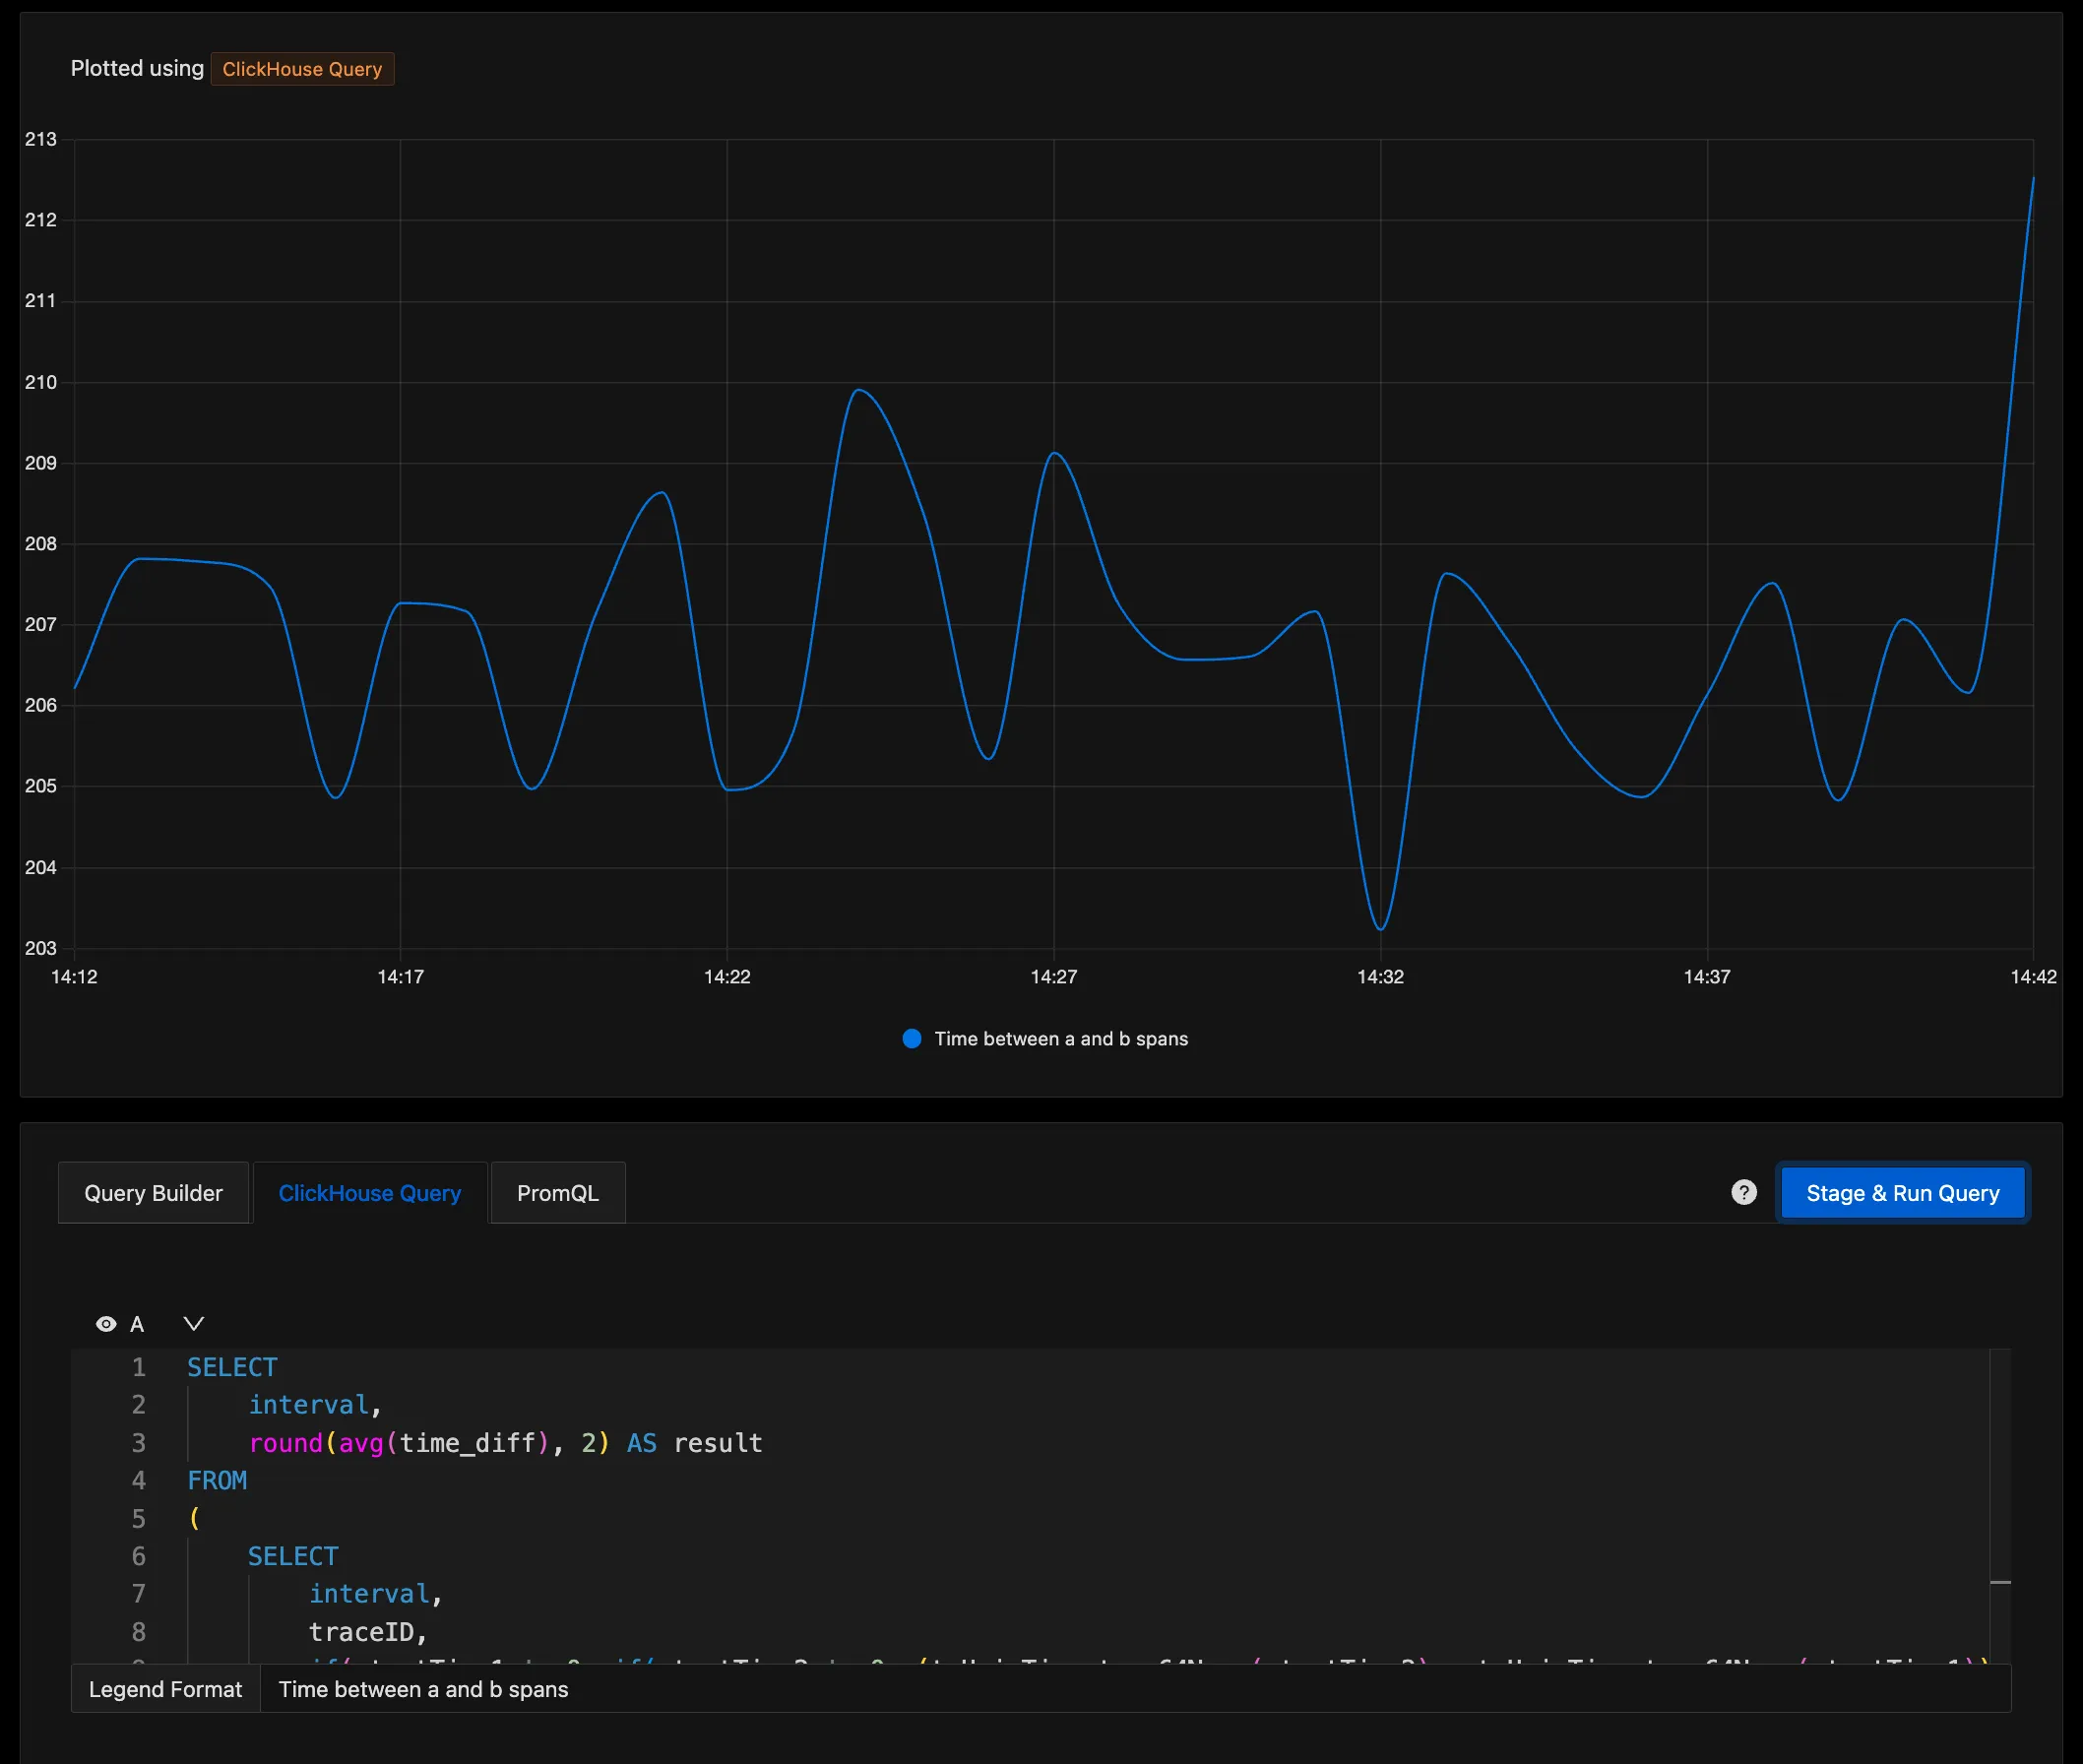Click the chart's lowest dip near 14:32
This screenshot has width=2083, height=1764.
[1380, 929]
